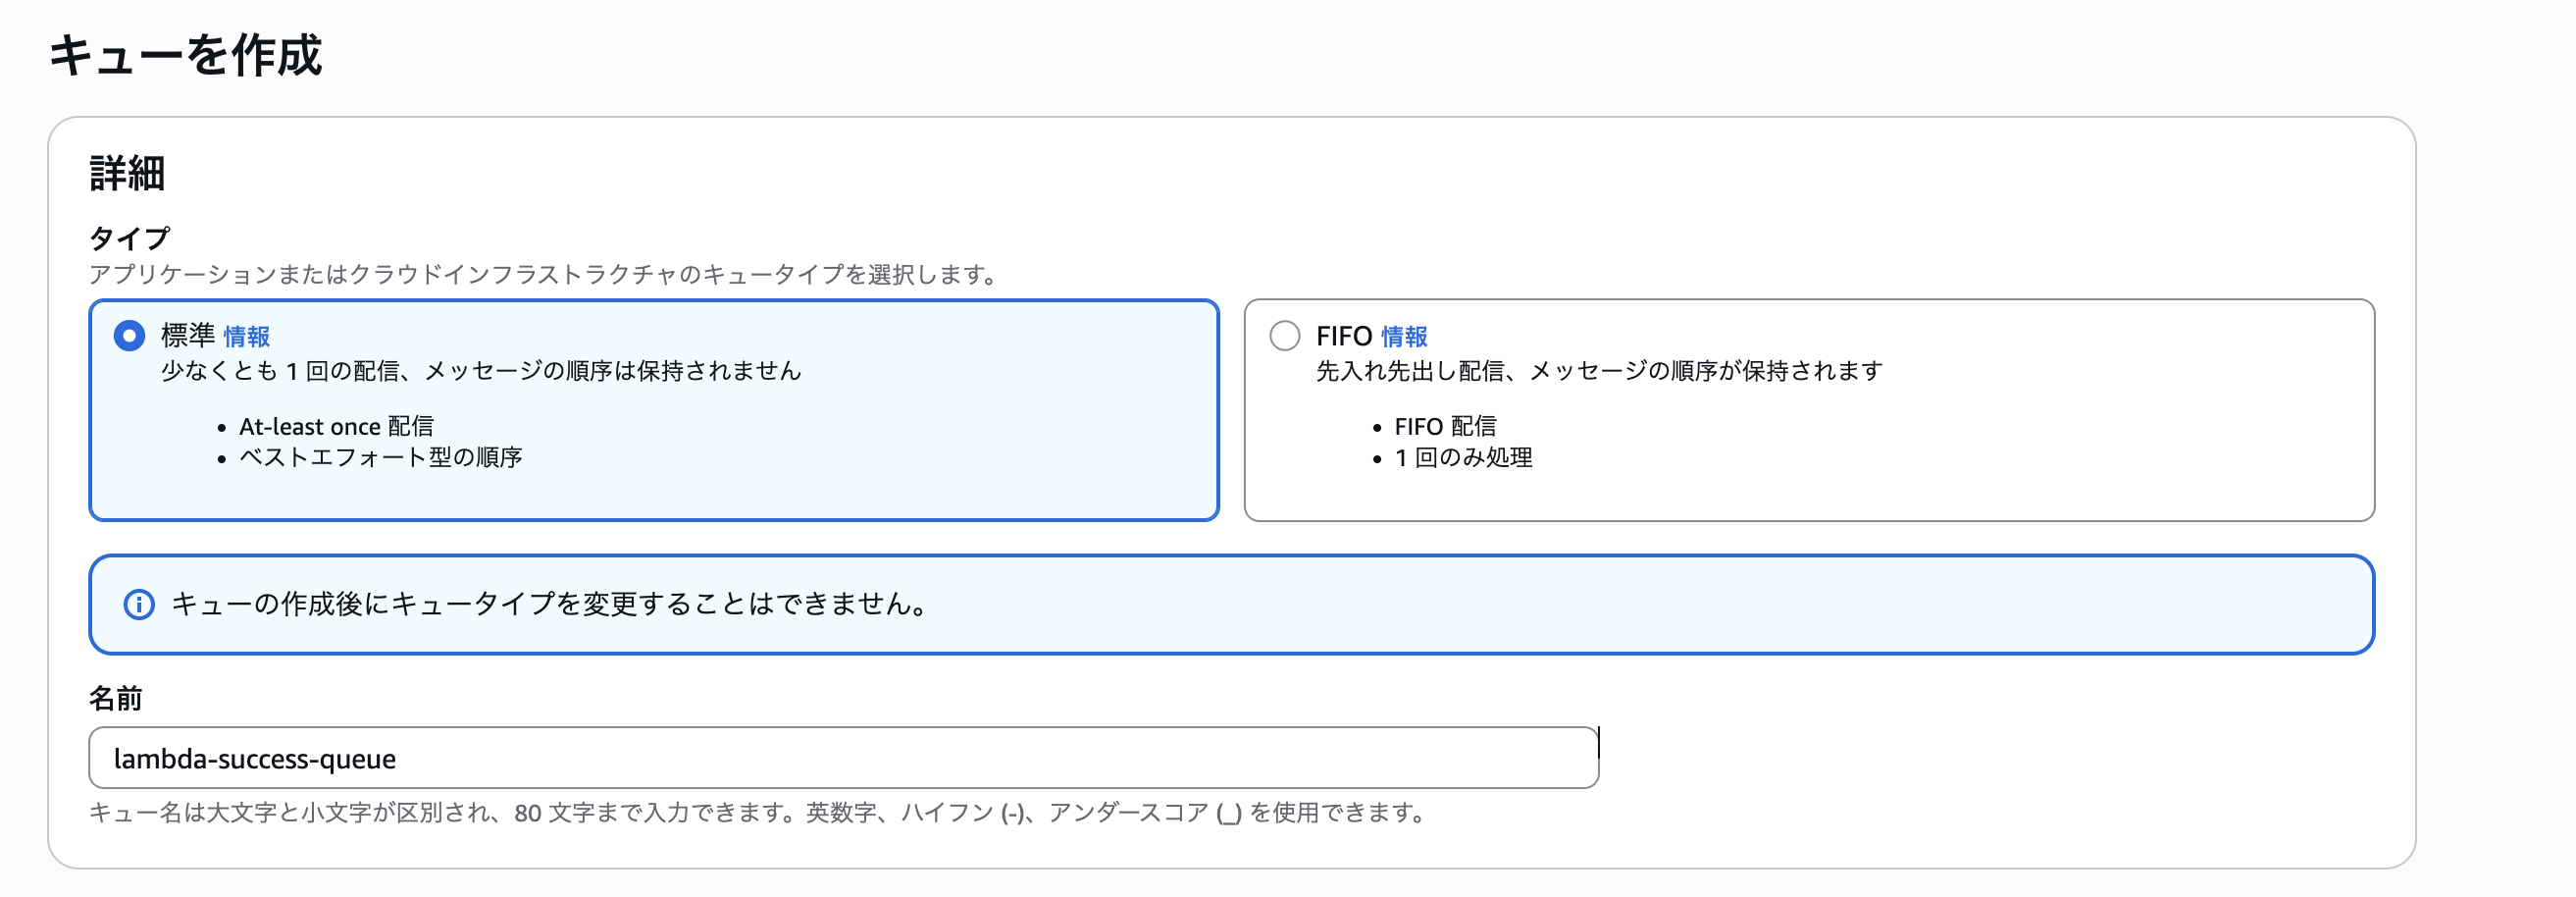Click the タイプ section label

click(x=129, y=238)
